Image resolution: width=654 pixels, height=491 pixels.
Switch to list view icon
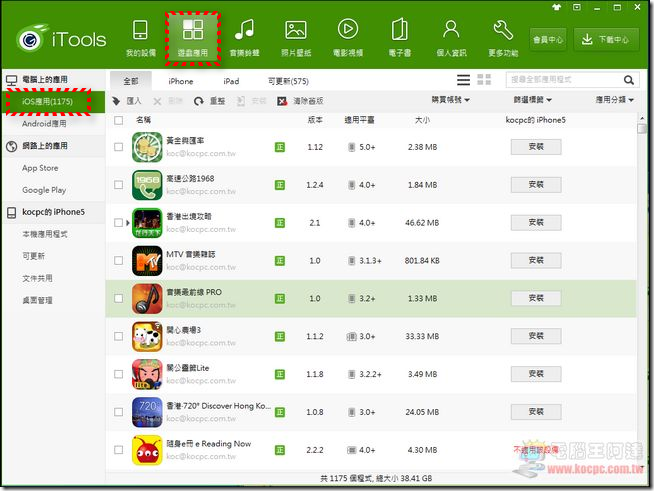tap(463, 80)
